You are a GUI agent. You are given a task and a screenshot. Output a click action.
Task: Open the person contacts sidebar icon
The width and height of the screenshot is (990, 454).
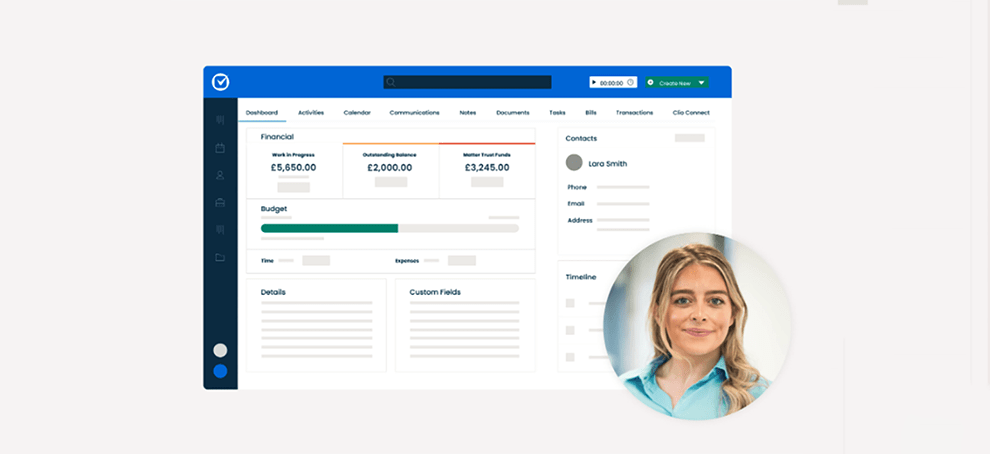point(220,176)
